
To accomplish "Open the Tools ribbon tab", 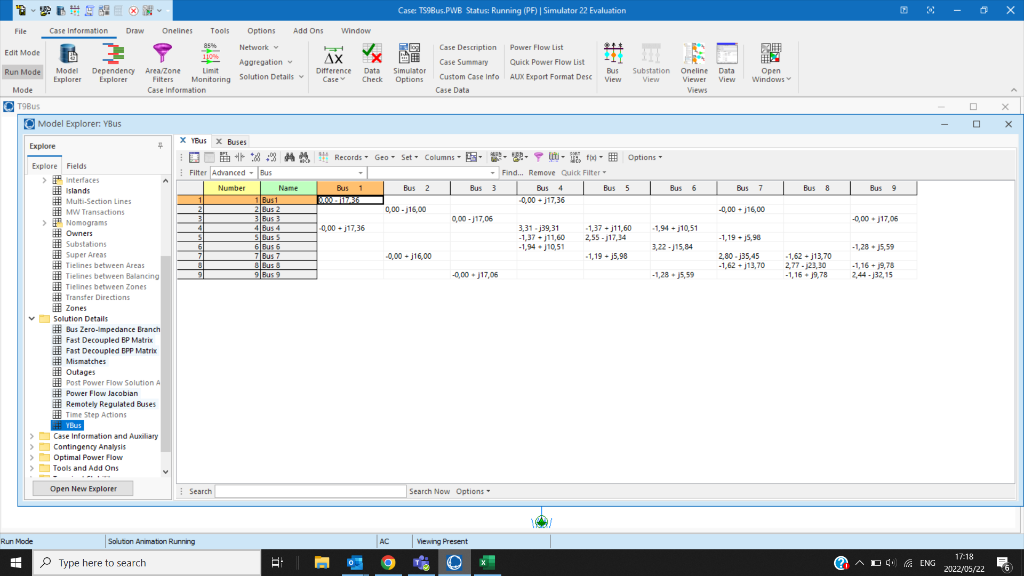I will pyautogui.click(x=219, y=31).
